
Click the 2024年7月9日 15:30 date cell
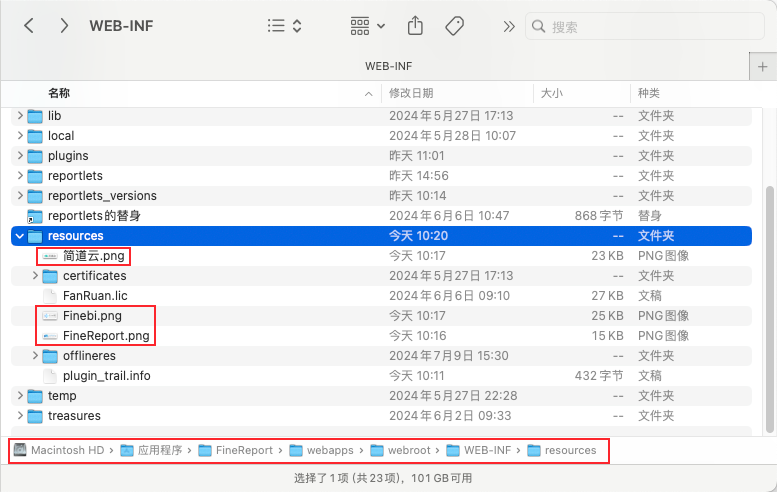coord(448,355)
